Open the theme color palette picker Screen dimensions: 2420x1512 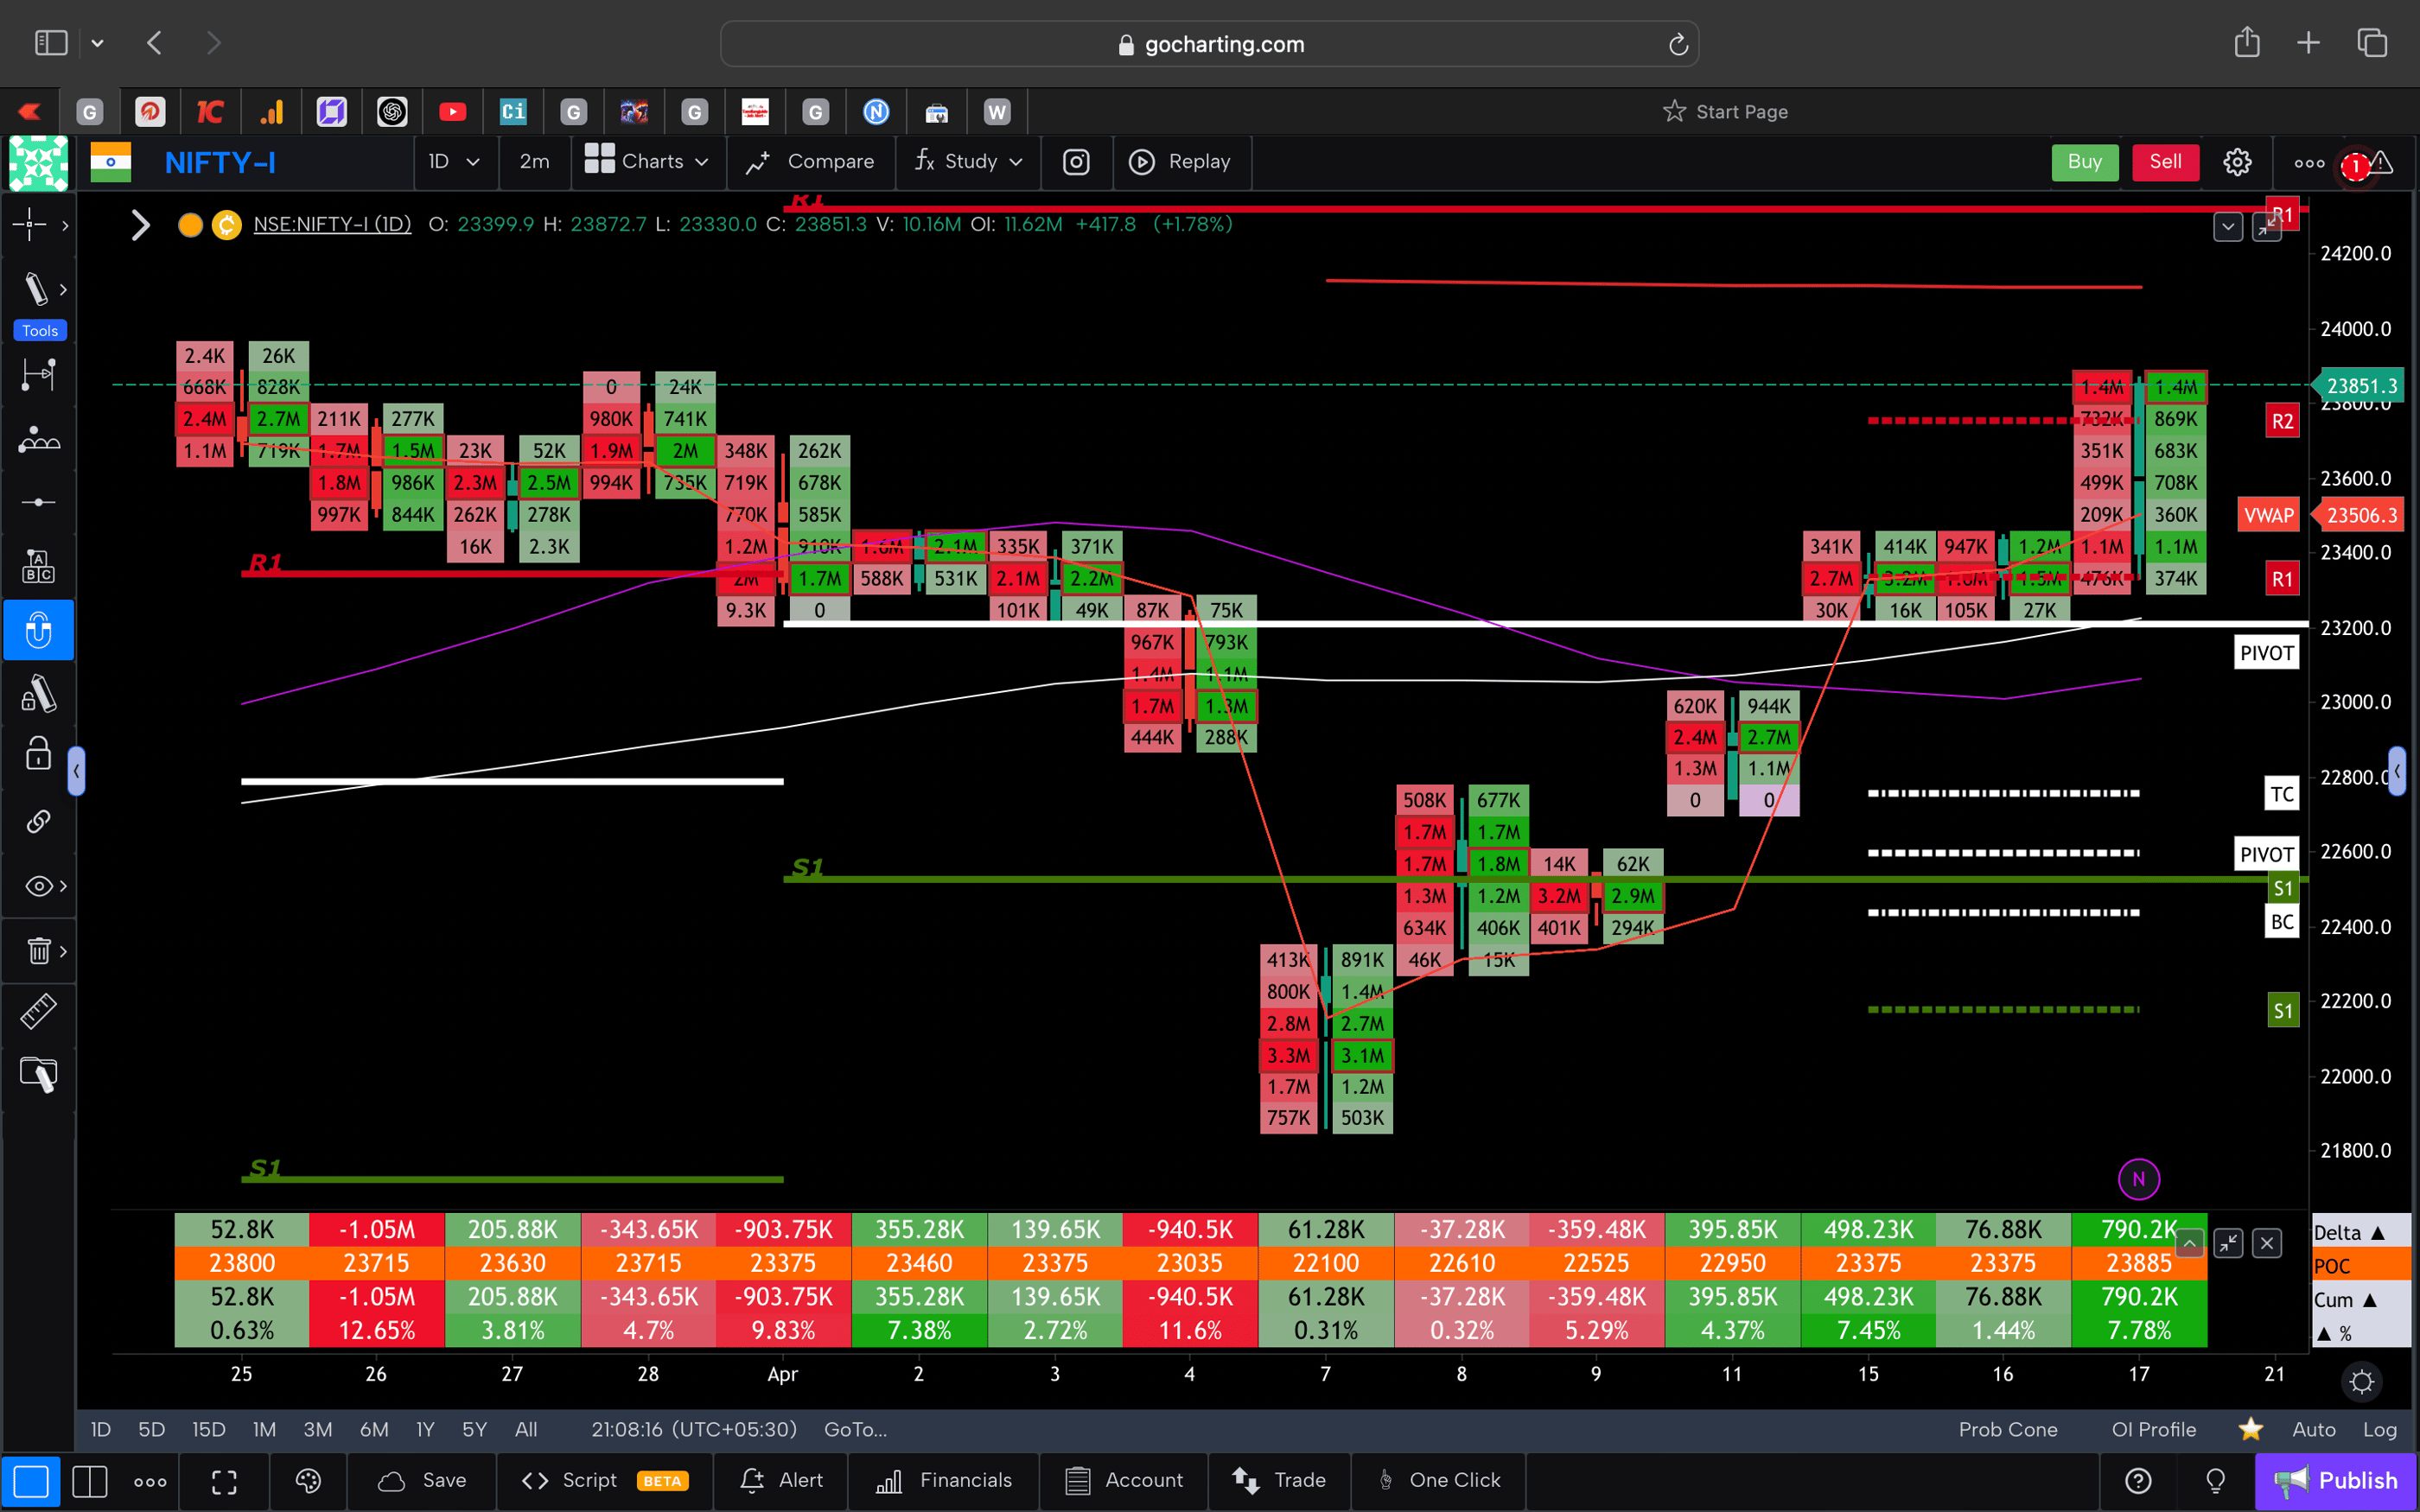pyautogui.click(x=308, y=1482)
